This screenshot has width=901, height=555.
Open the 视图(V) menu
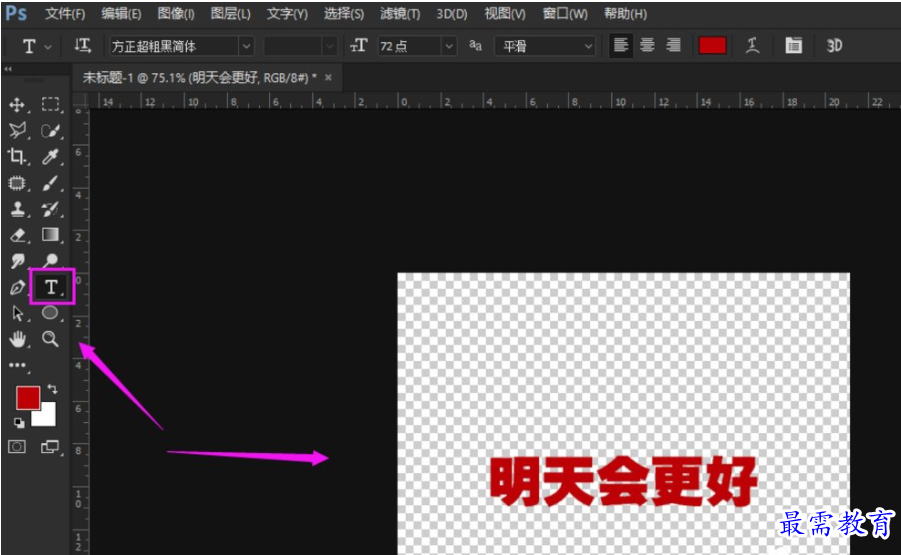pos(505,14)
